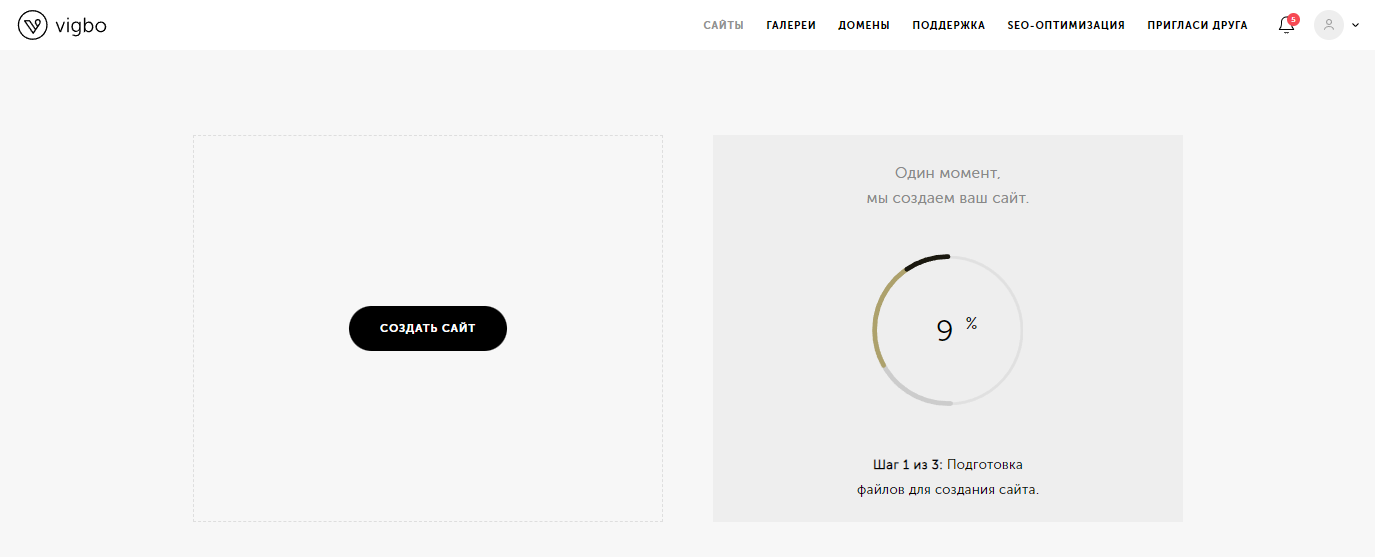Click the red notification count badge
Viewport: 1375px width, 557px height.
(1294, 19)
